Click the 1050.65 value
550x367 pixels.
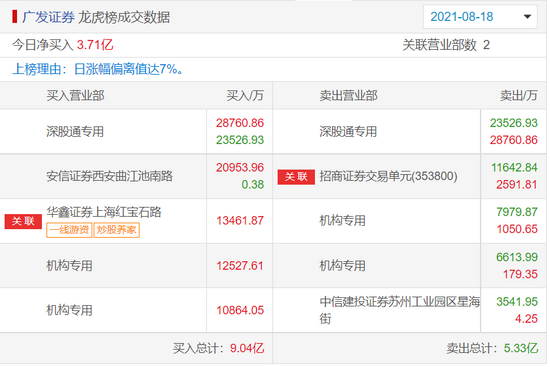coord(517,229)
